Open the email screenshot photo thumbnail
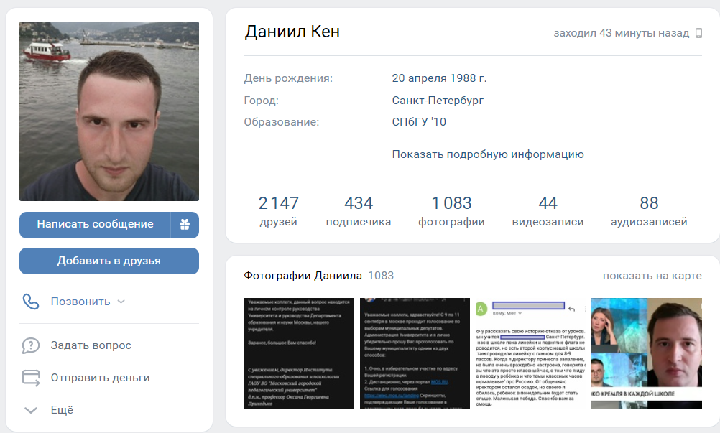This screenshot has width=720, height=433. pyautogui.click(x=530, y=353)
